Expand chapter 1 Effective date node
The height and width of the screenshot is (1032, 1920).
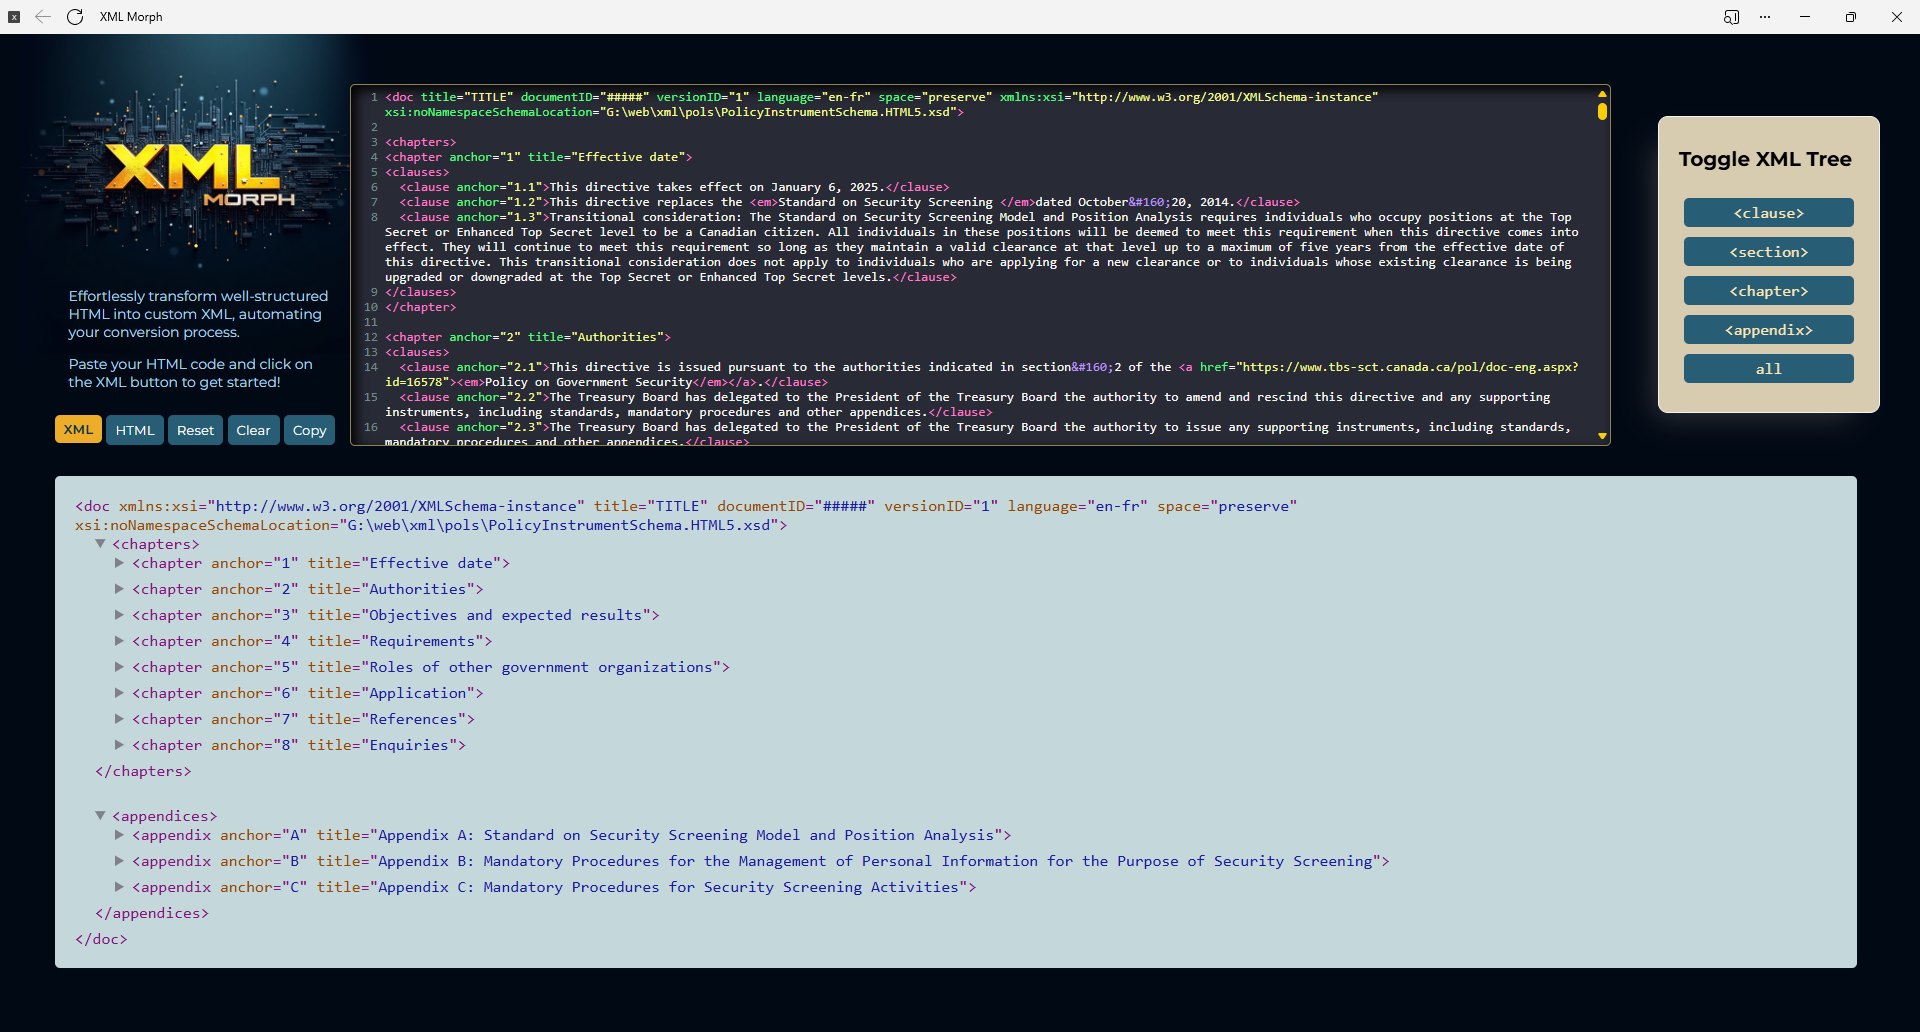120,563
